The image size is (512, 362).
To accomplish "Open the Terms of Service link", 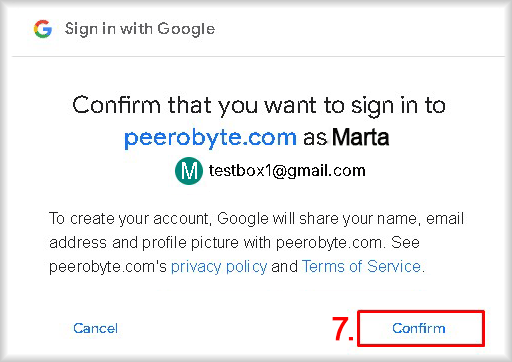I will point(362,266).
